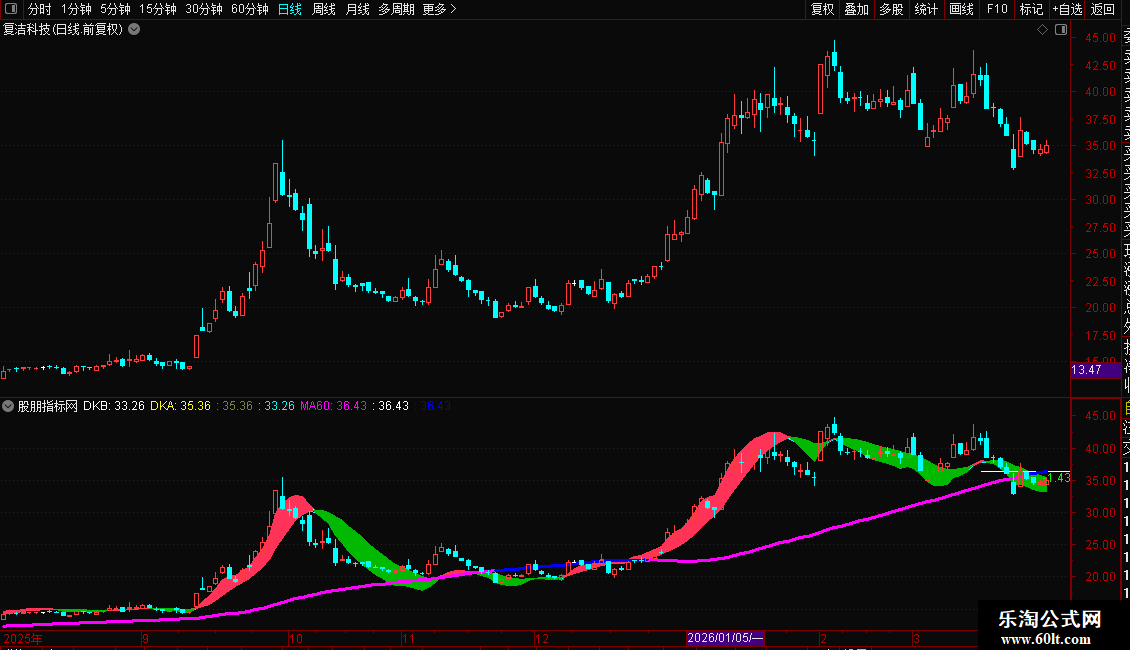Select the 60分钟 period

(249, 9)
